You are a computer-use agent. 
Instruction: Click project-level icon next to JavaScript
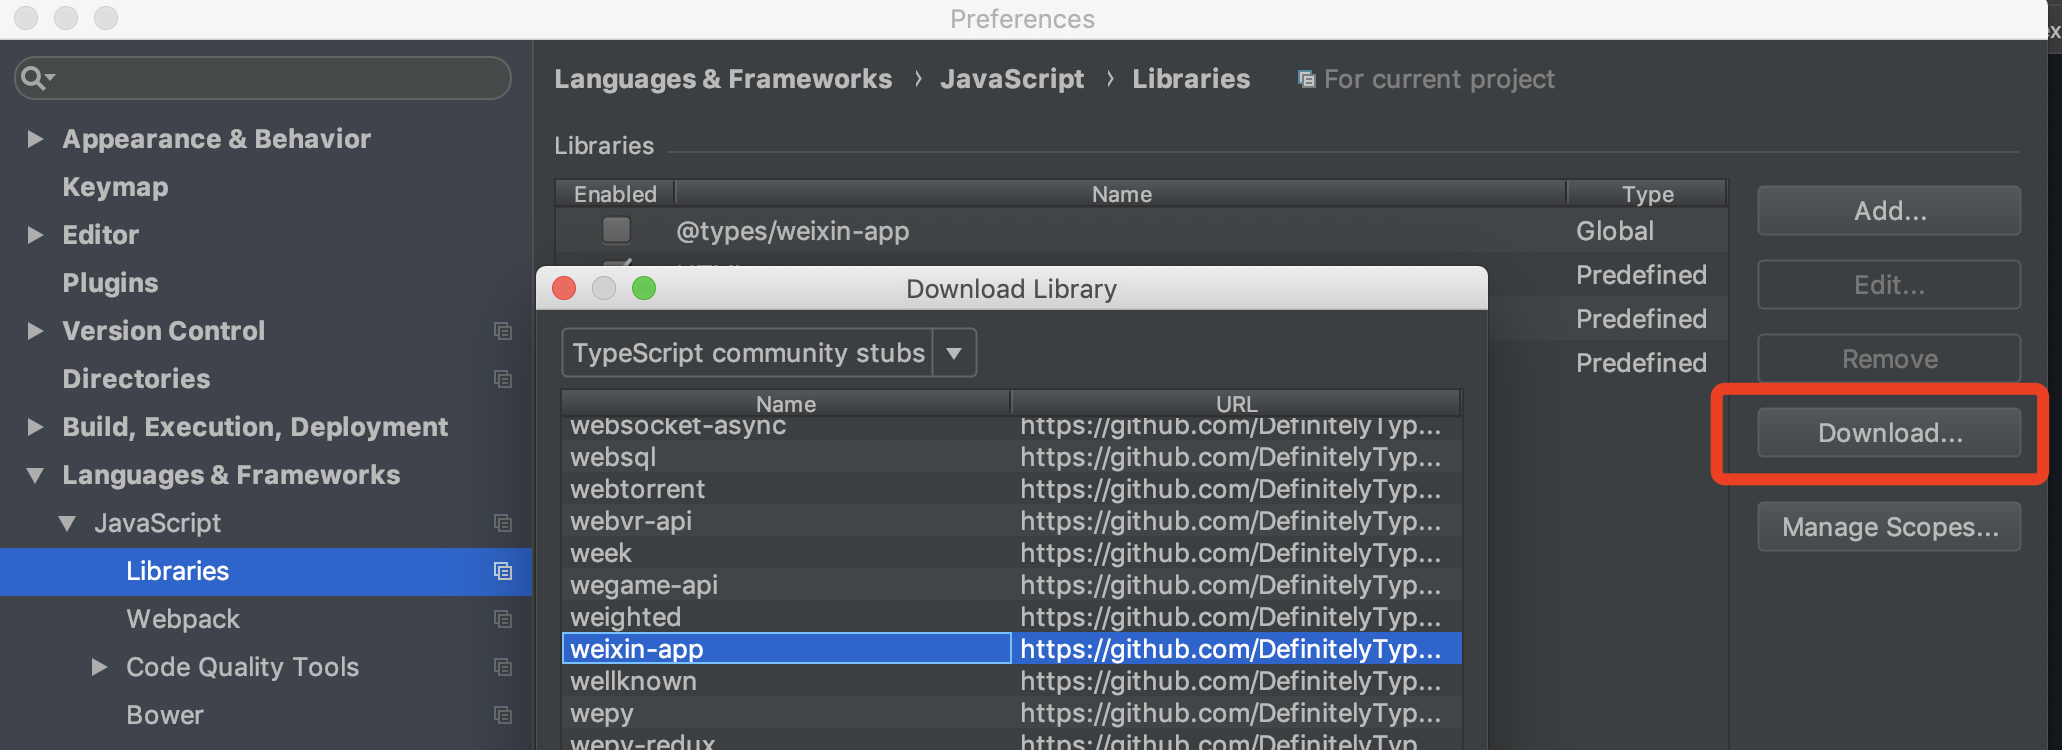[503, 523]
